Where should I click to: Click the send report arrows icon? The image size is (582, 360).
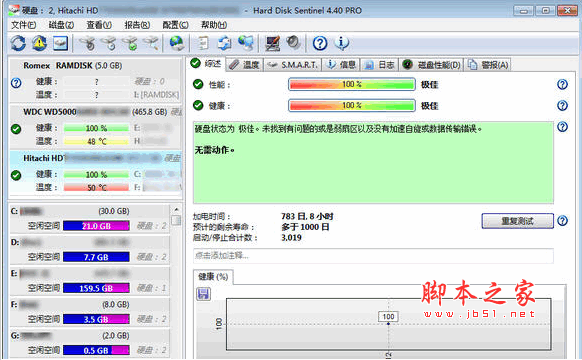coord(224,43)
